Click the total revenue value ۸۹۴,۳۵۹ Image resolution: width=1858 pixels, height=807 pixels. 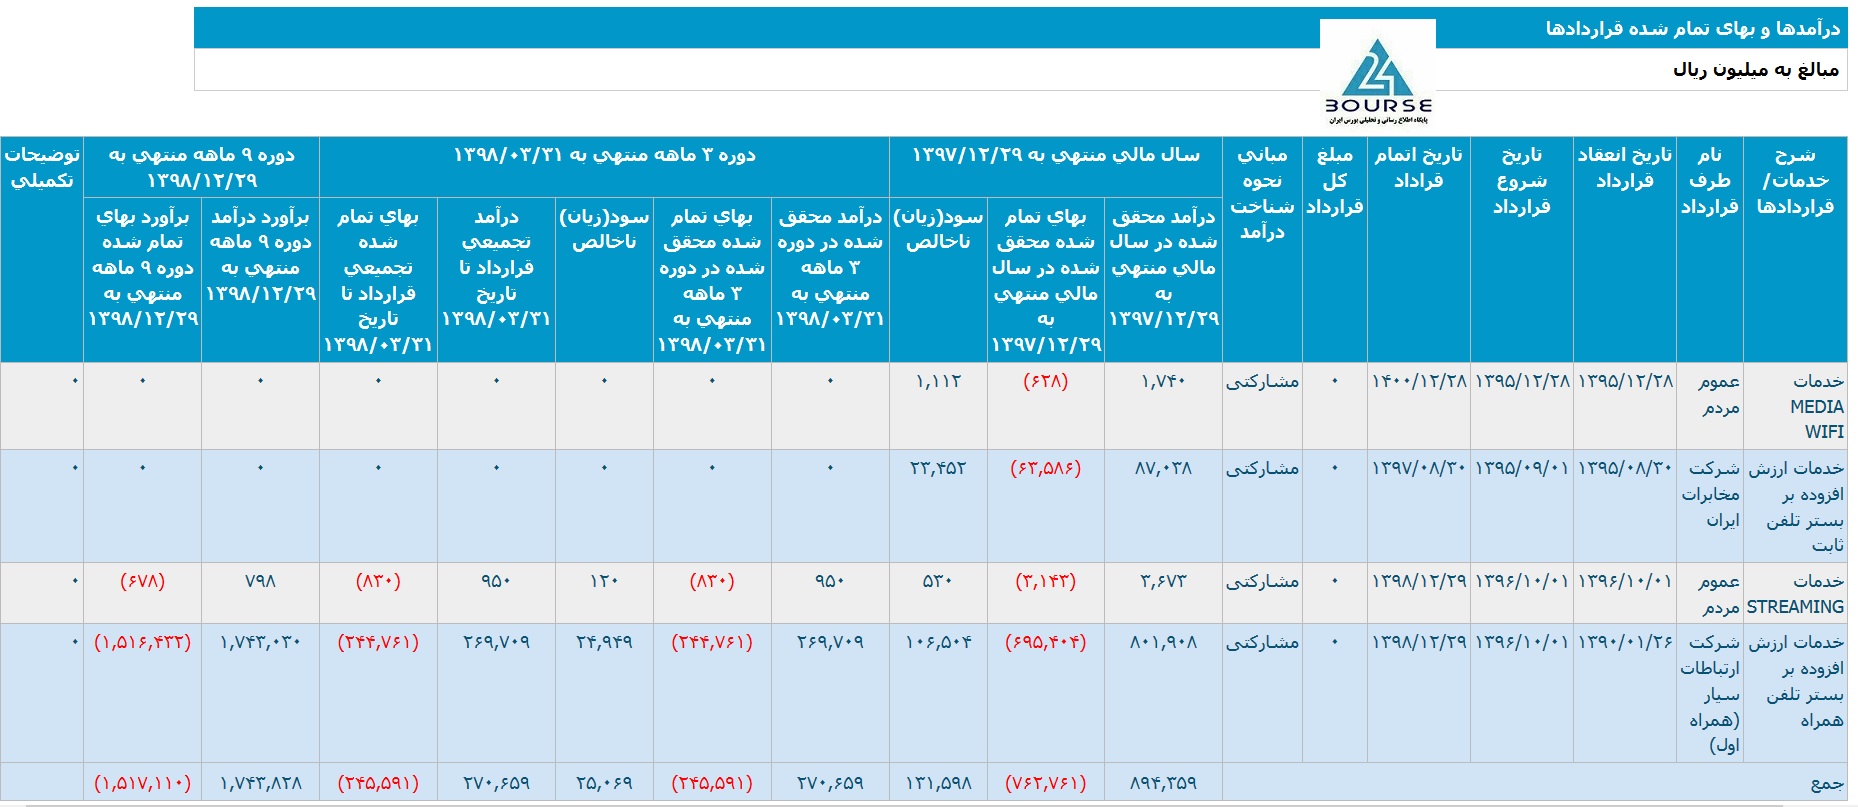1163,783
